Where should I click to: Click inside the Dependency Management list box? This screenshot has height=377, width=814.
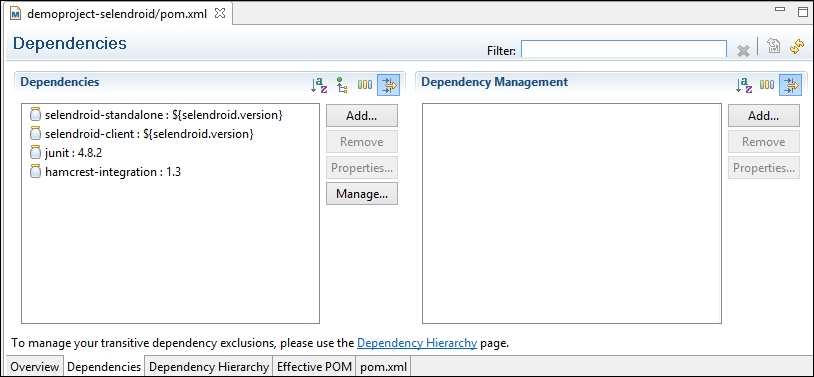pyautogui.click(x=572, y=213)
